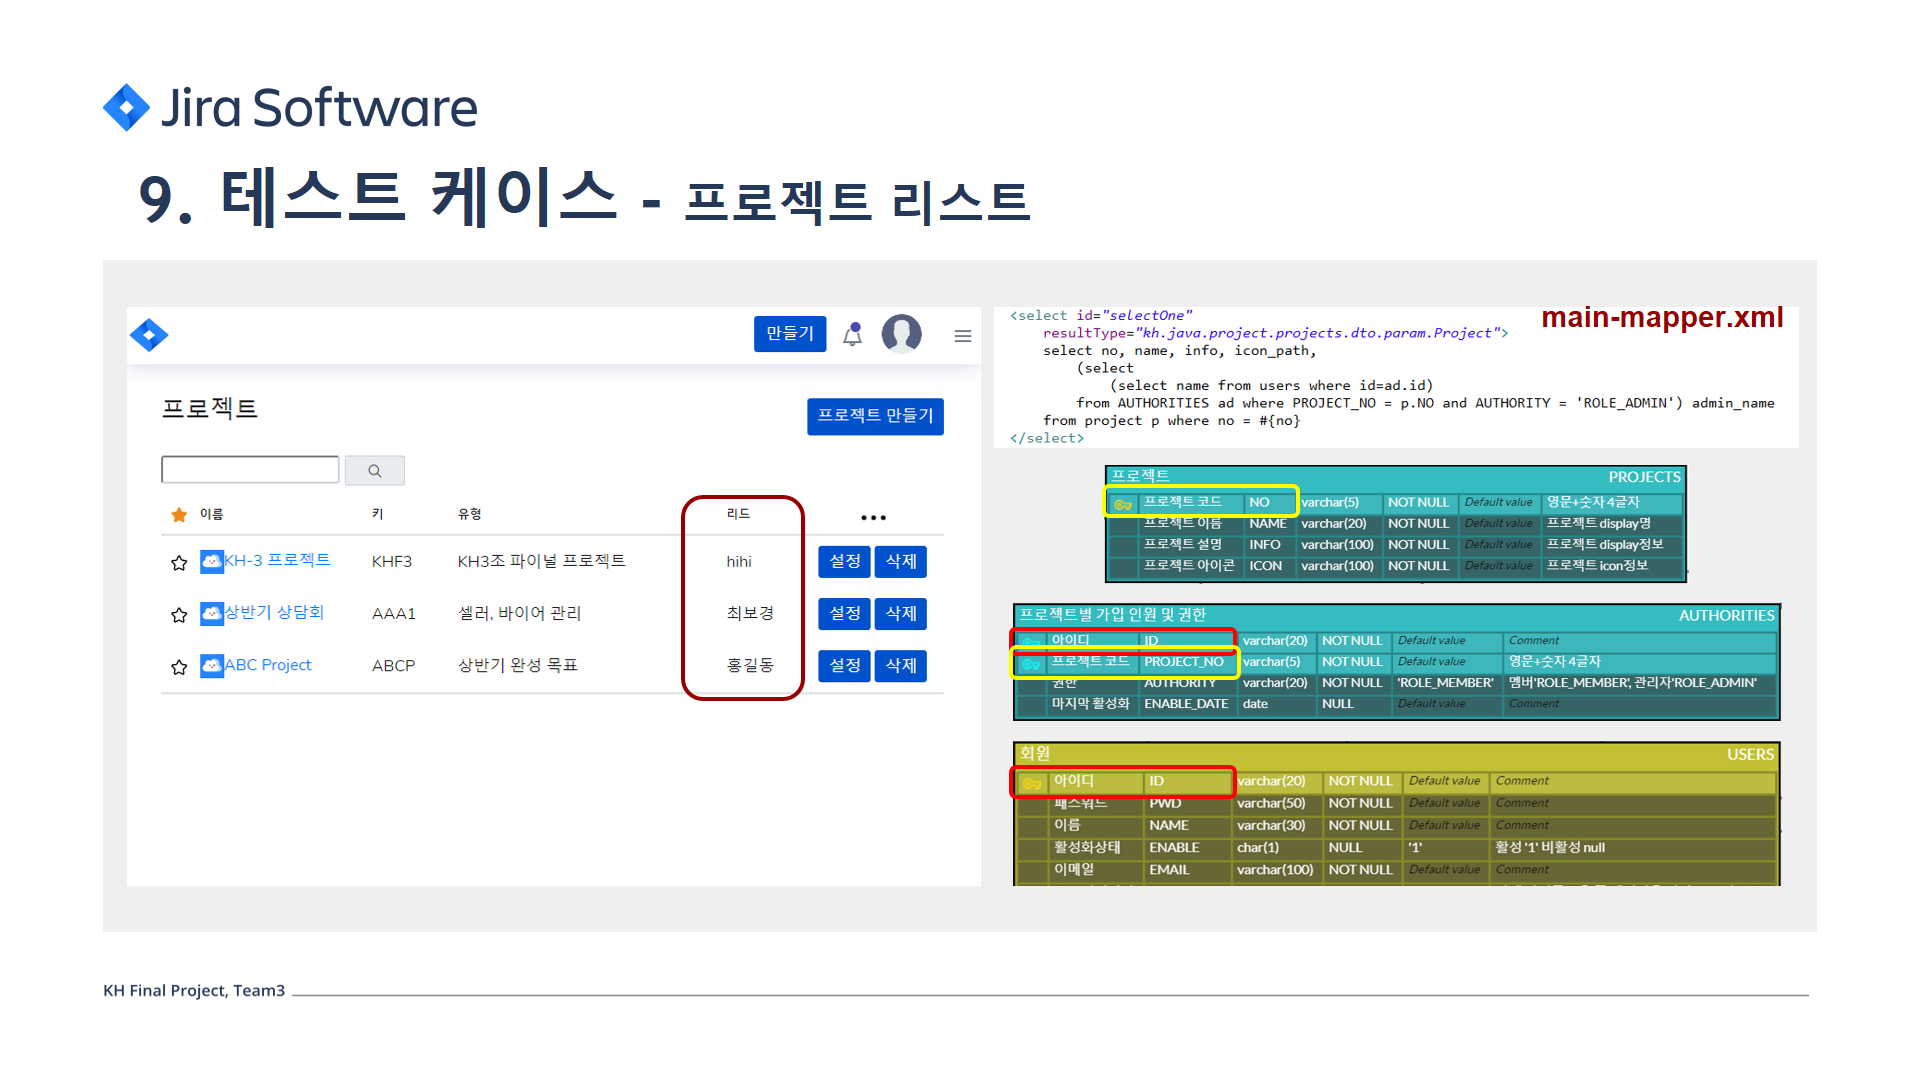1920x1080 pixels.
Task: Click the key cell ABCP
Action: click(x=393, y=666)
